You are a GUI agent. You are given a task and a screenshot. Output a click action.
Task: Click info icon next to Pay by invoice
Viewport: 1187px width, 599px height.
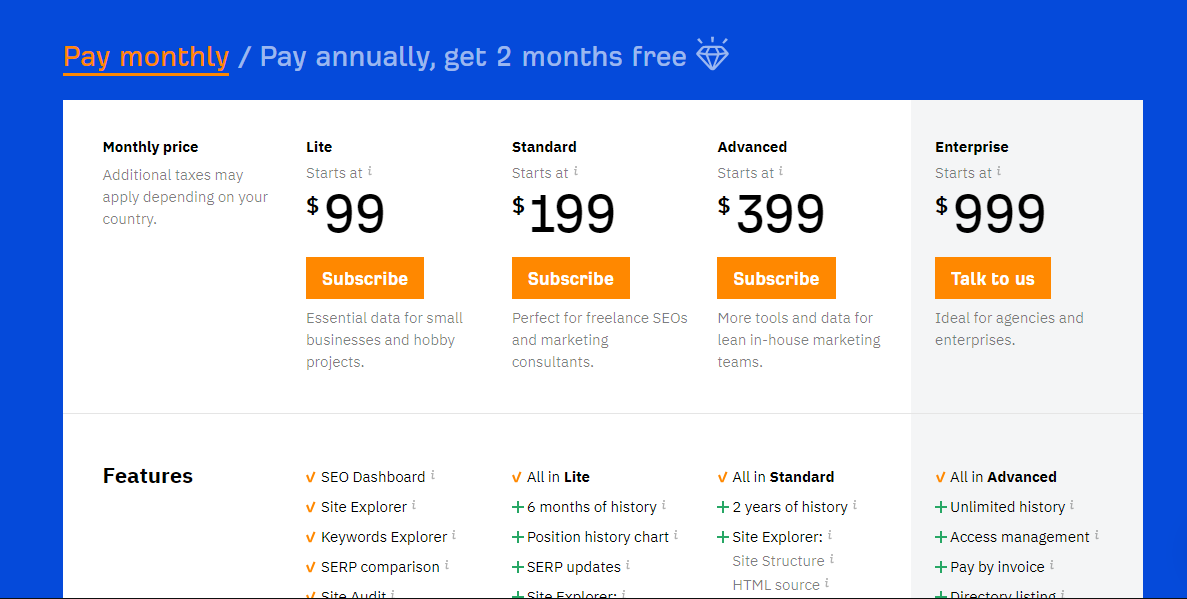(x=1051, y=564)
